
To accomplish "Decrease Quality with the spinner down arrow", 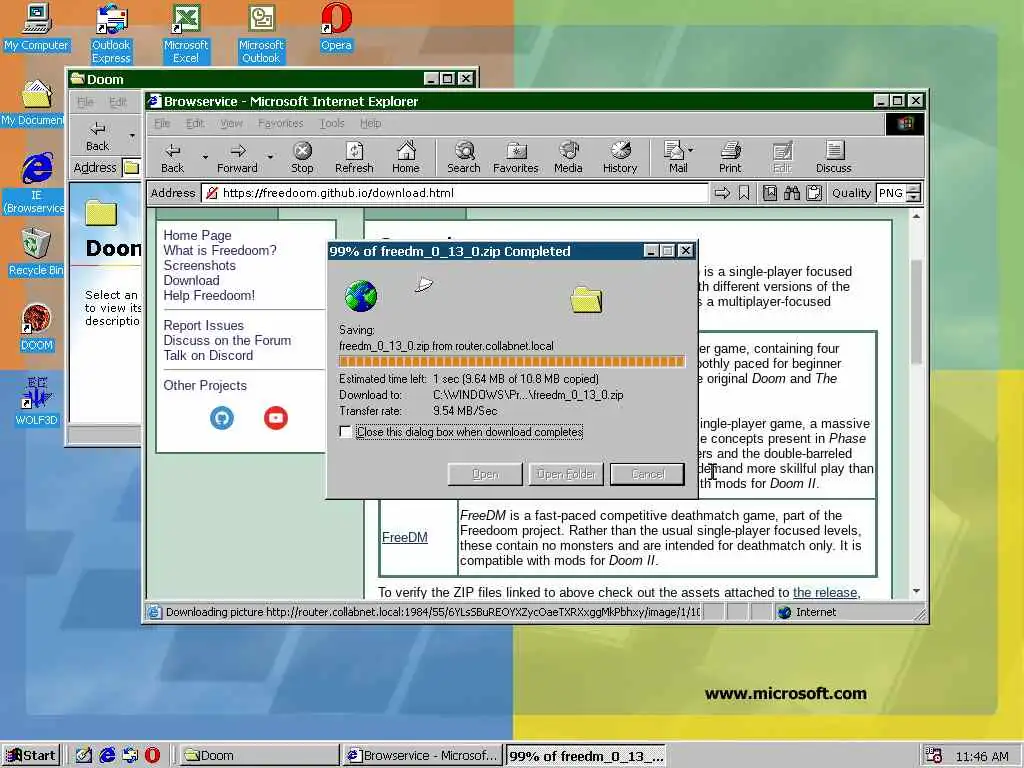I will [x=914, y=197].
